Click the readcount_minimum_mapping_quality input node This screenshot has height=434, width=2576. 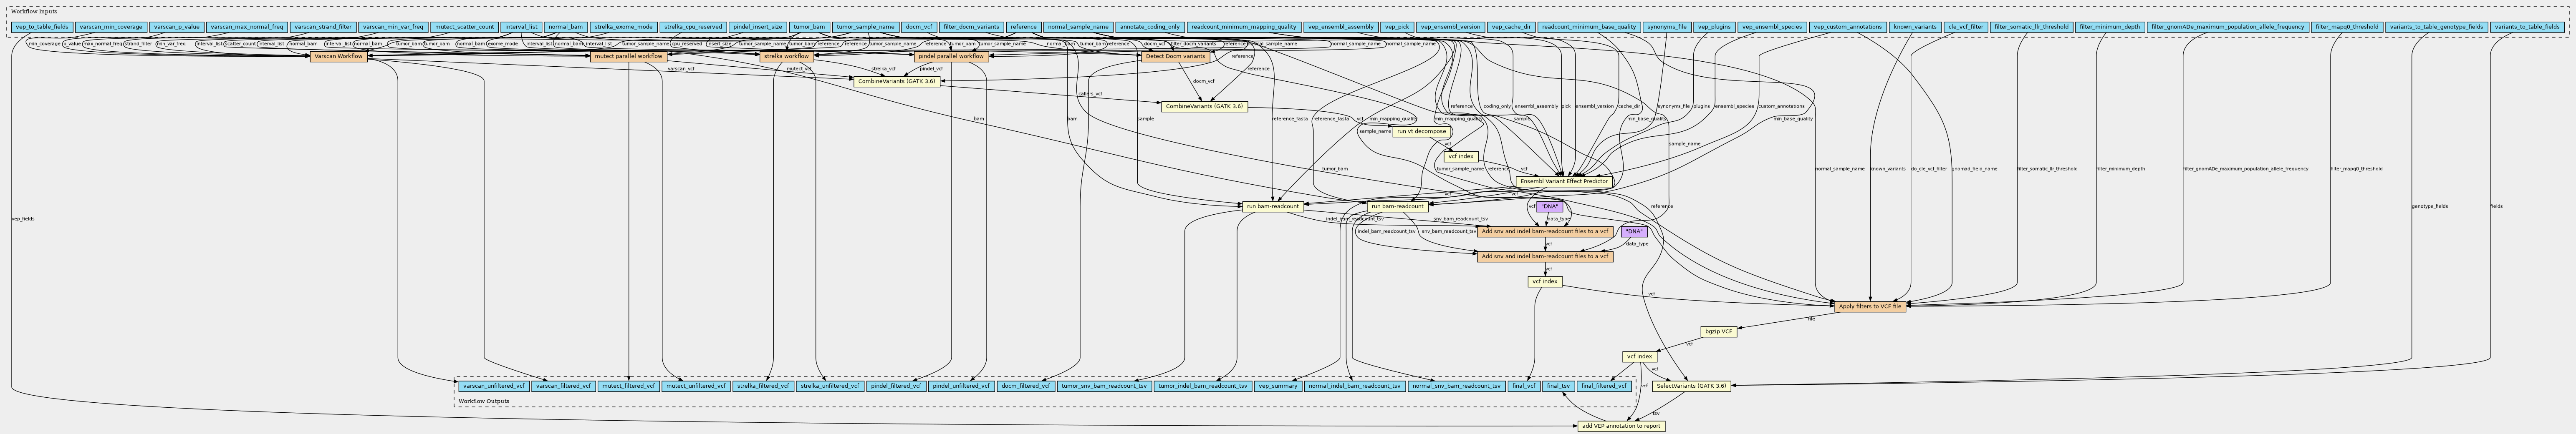pos(1244,27)
